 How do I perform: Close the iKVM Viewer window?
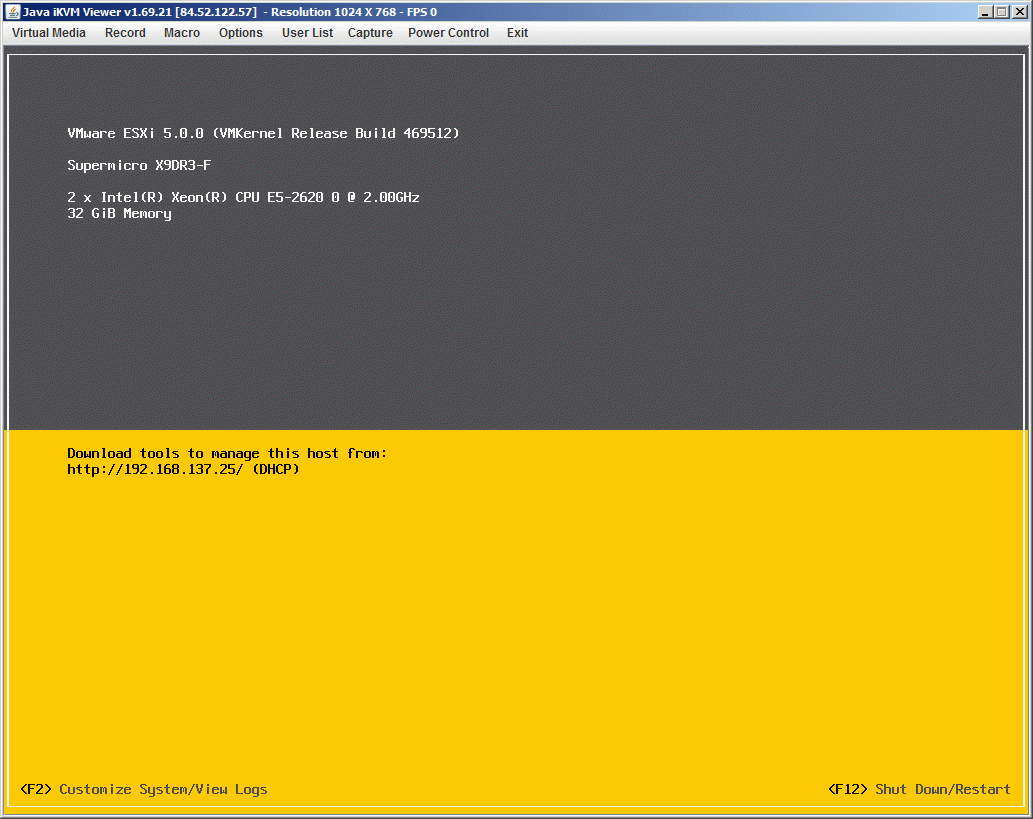(1019, 12)
